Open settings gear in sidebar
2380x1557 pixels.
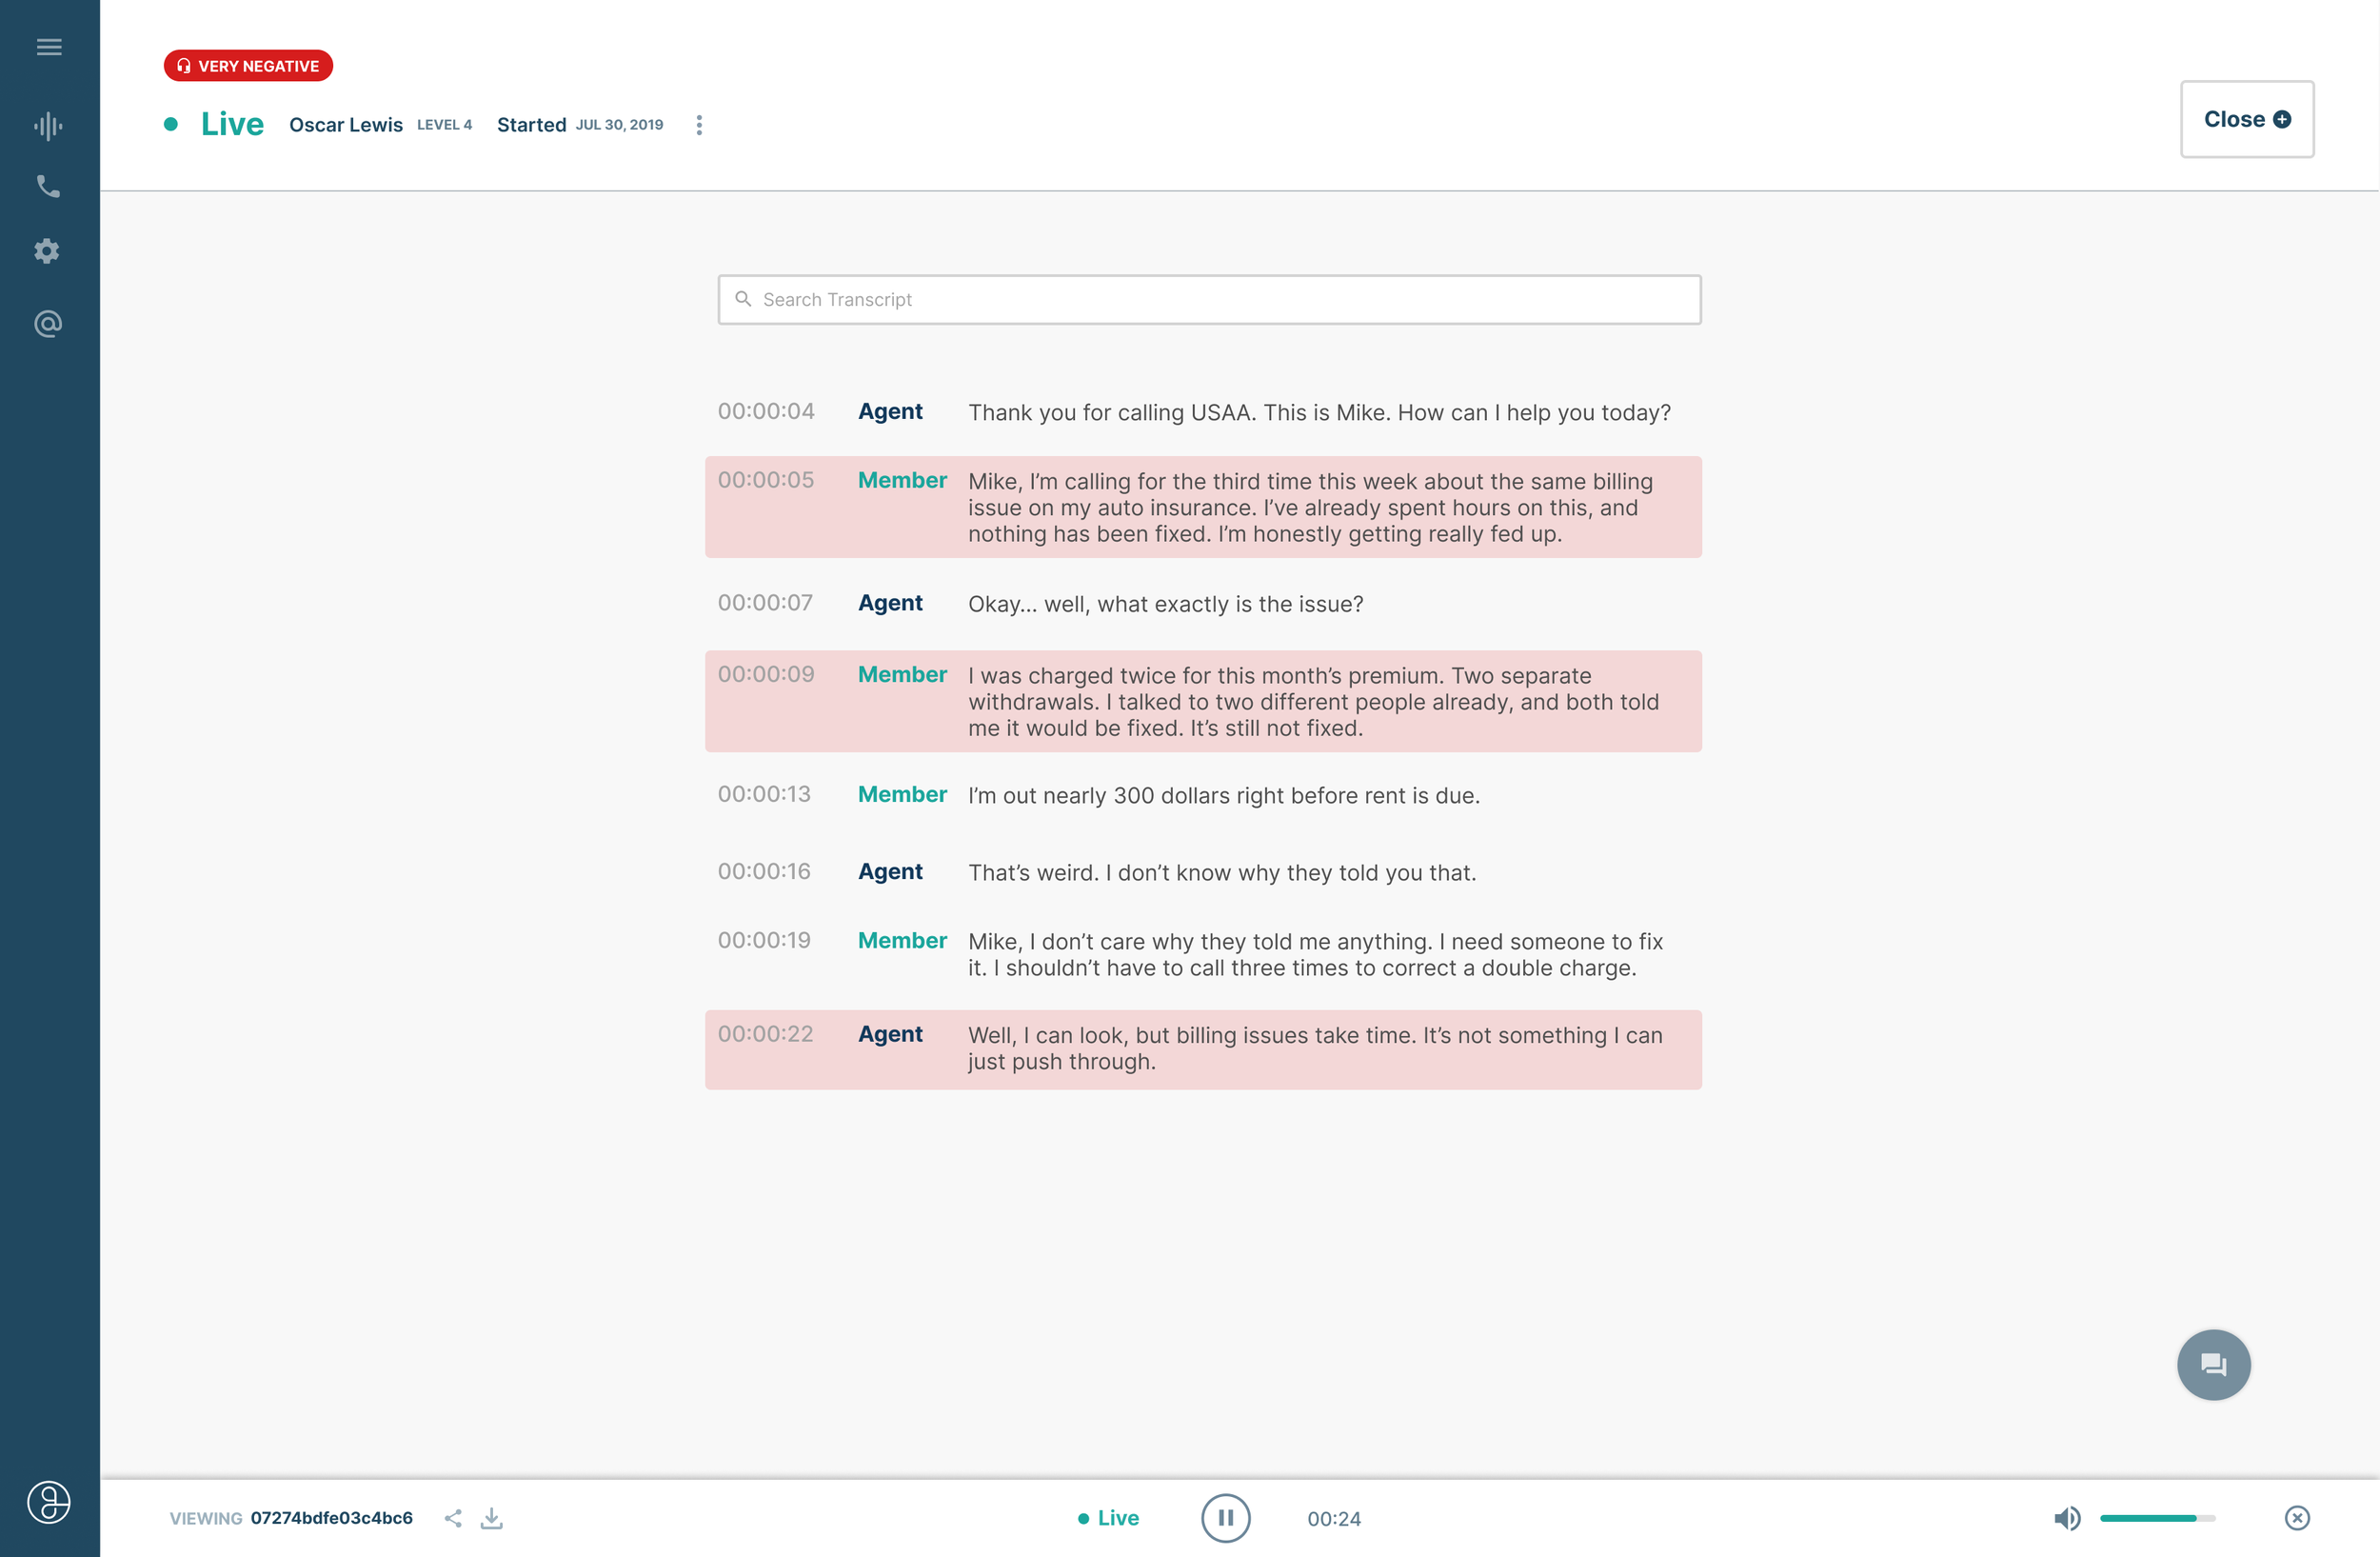click(47, 251)
